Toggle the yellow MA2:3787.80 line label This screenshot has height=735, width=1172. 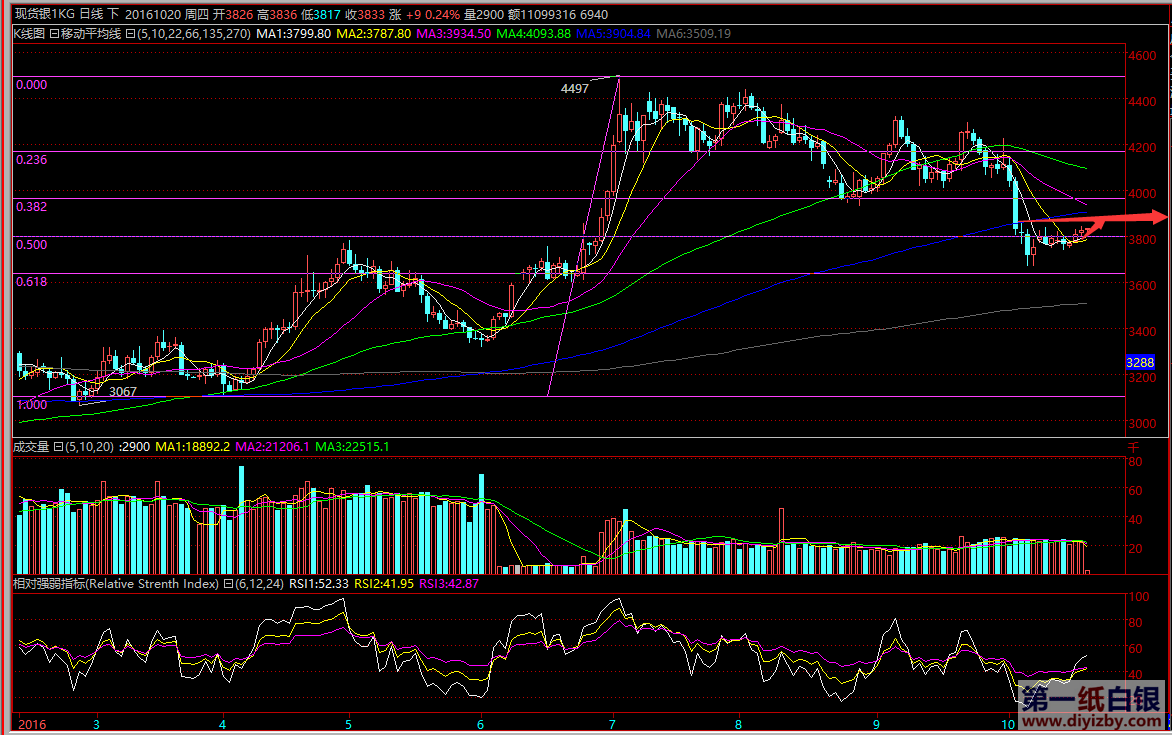click(x=373, y=33)
